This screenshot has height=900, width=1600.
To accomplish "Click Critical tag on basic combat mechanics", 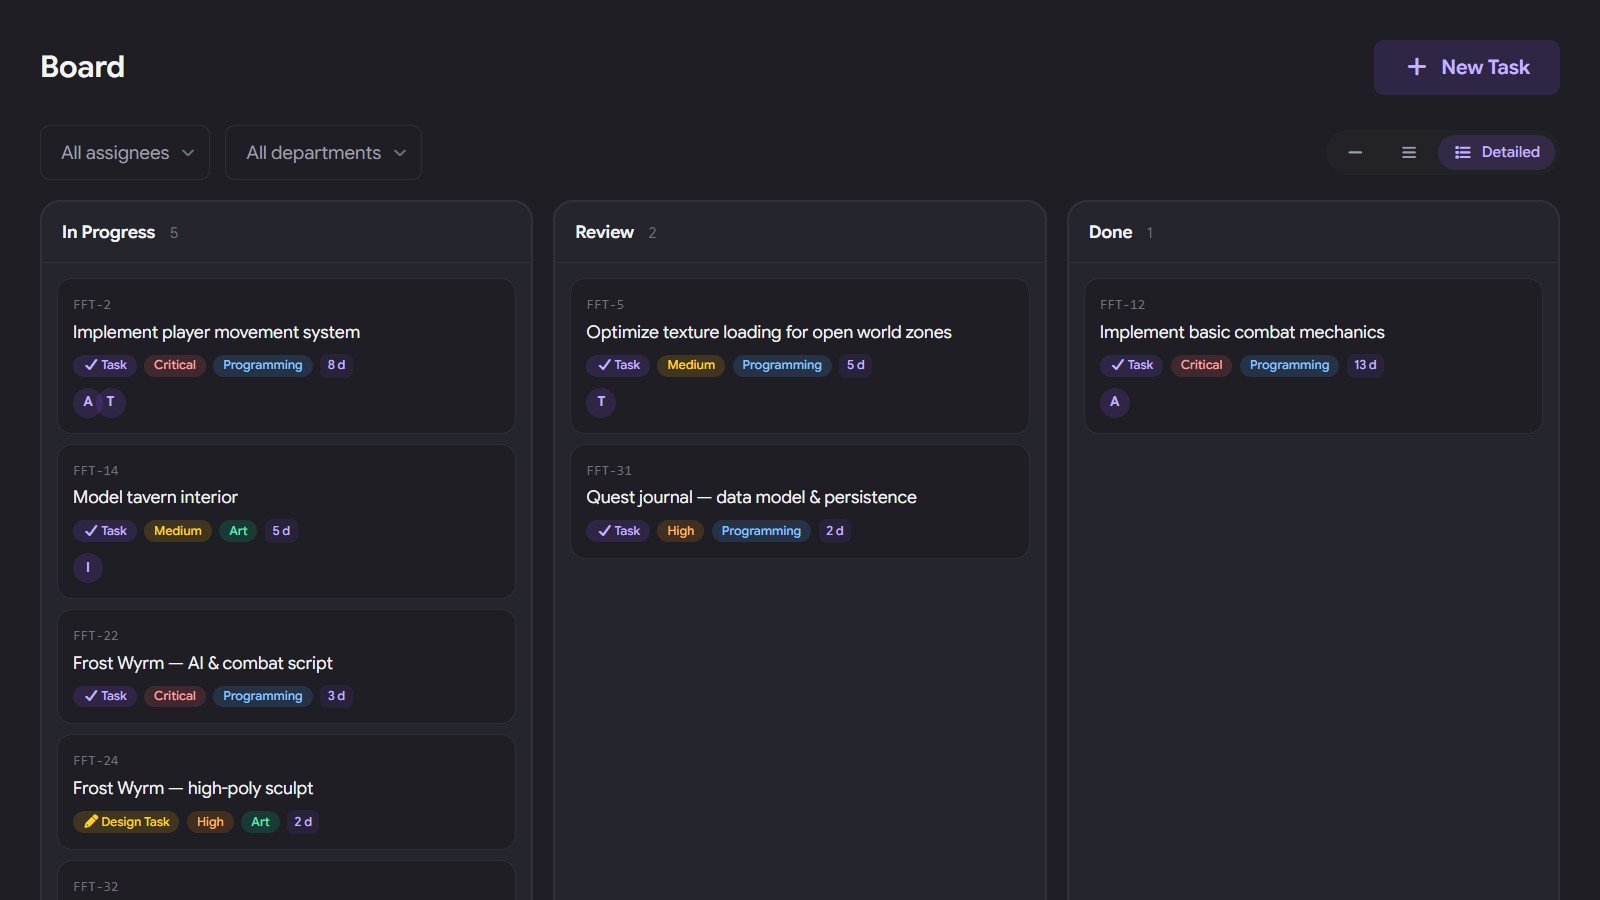I will coord(1202,365).
